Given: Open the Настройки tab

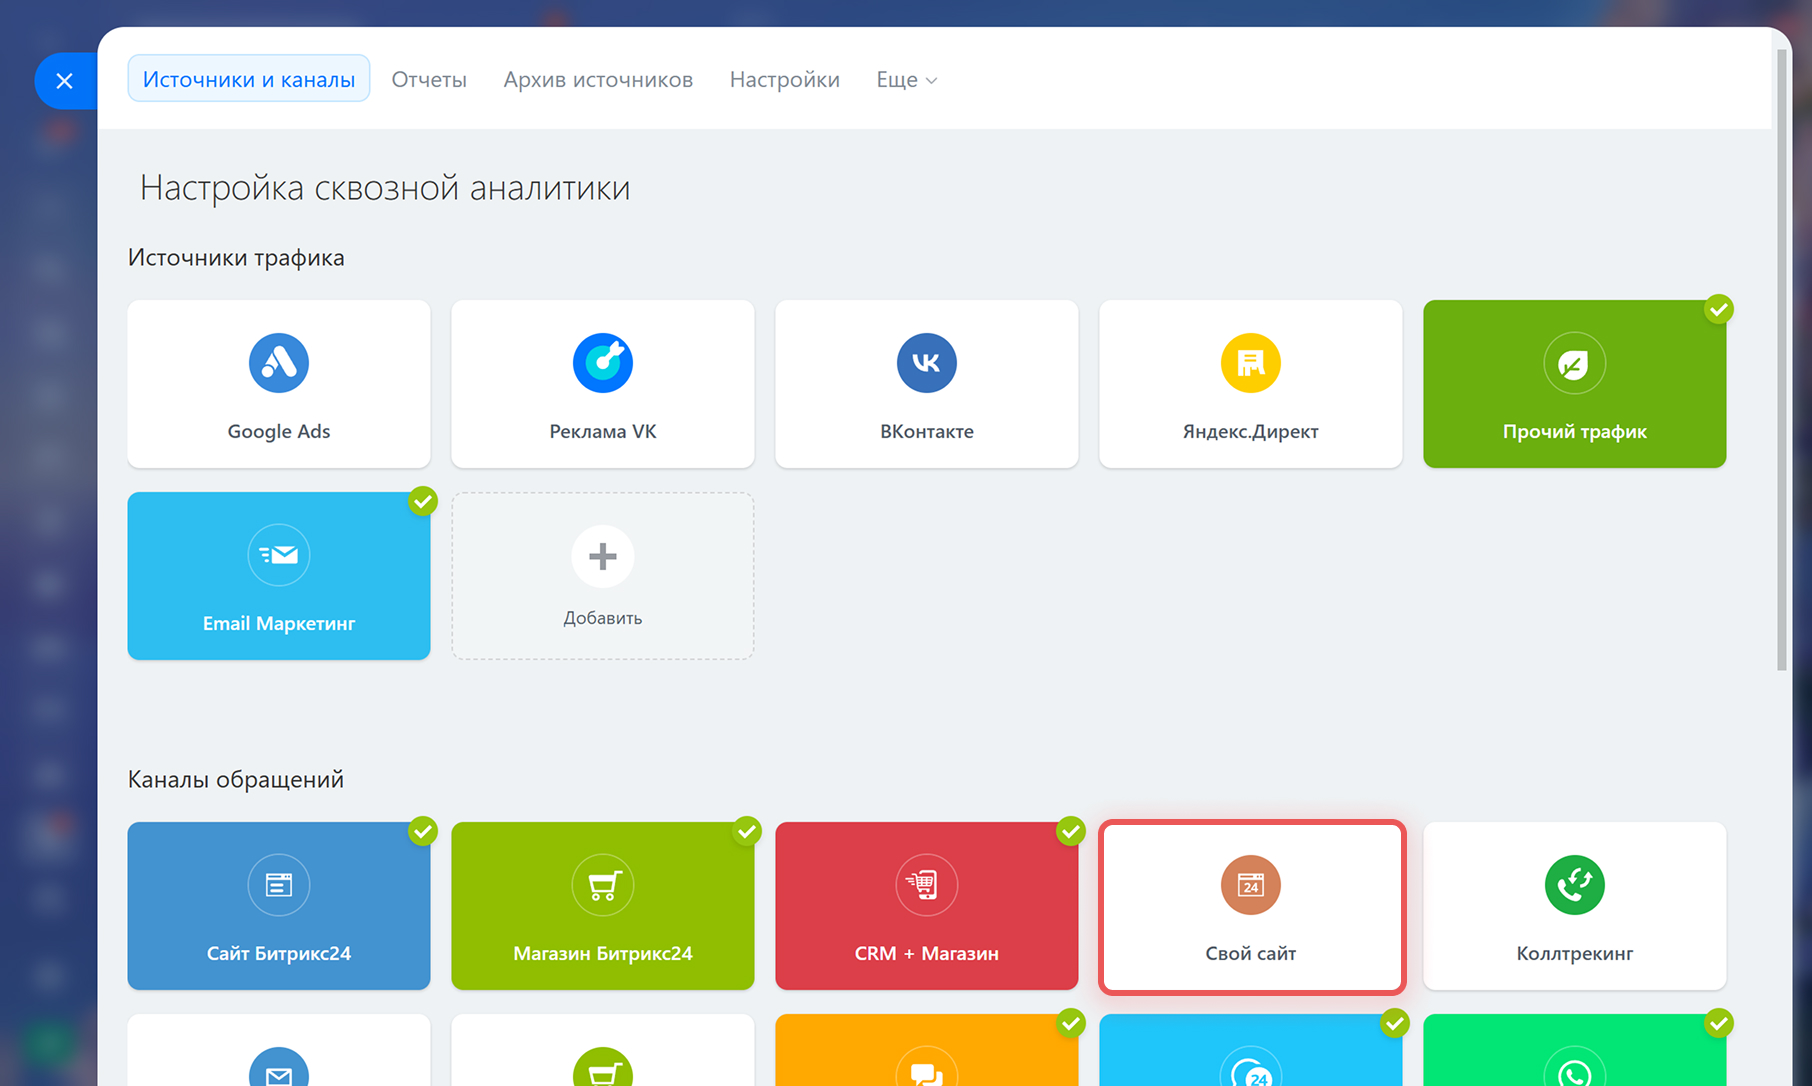Looking at the screenshot, I should click(785, 80).
